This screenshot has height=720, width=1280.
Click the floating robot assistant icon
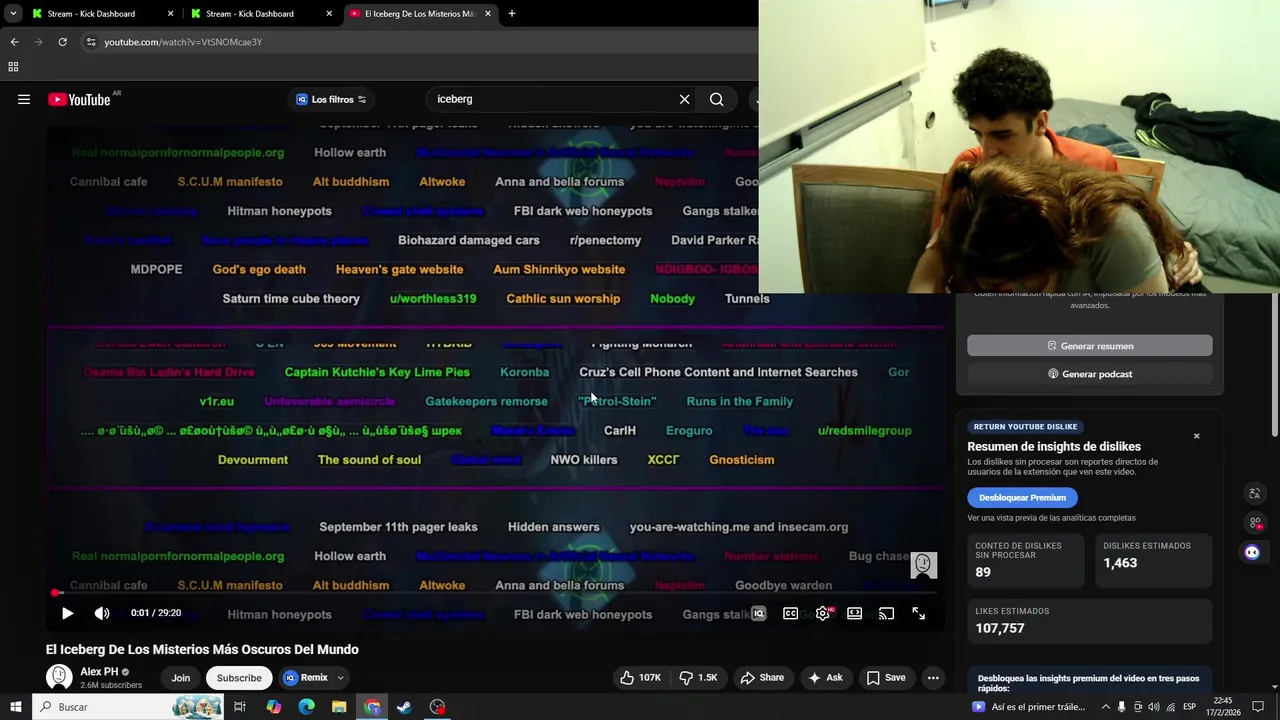[1252, 552]
